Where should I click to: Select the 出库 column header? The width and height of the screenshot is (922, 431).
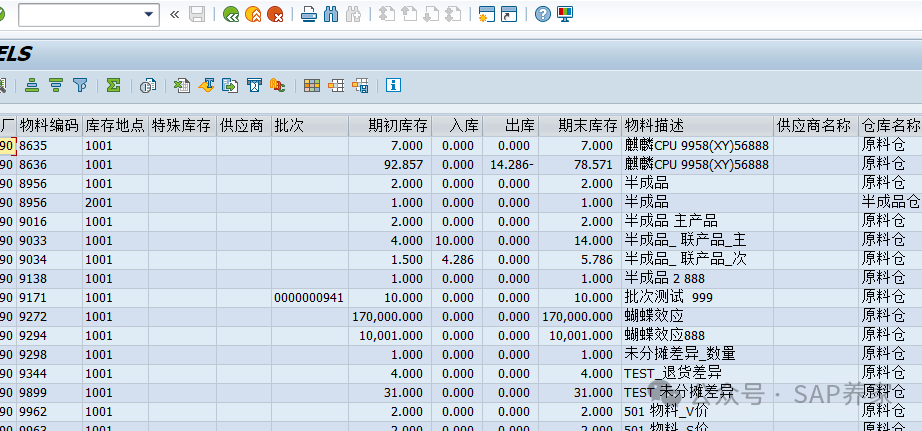tap(510, 125)
